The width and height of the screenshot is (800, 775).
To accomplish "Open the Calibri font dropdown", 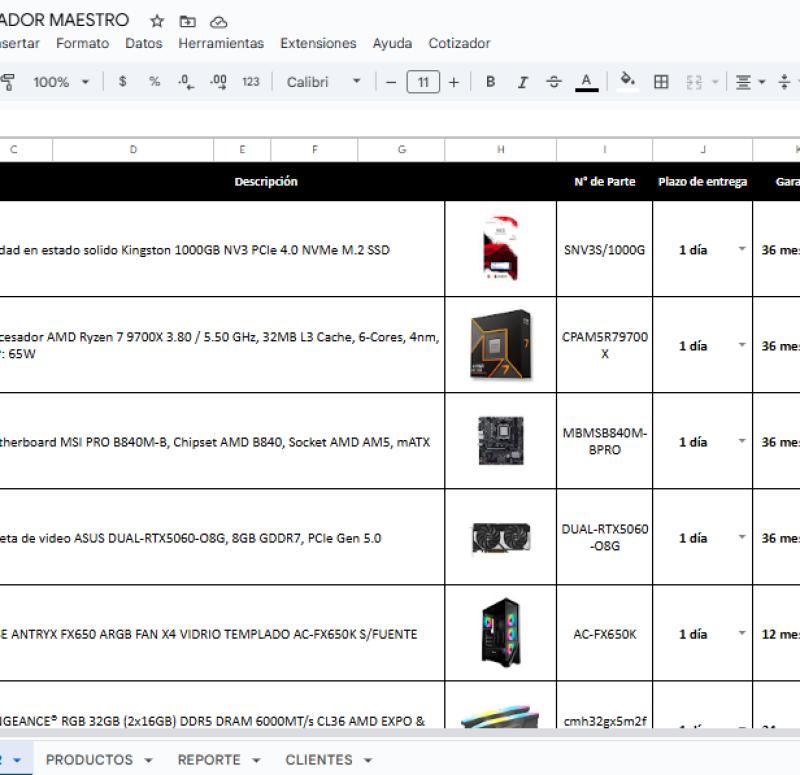I will click(x=323, y=82).
